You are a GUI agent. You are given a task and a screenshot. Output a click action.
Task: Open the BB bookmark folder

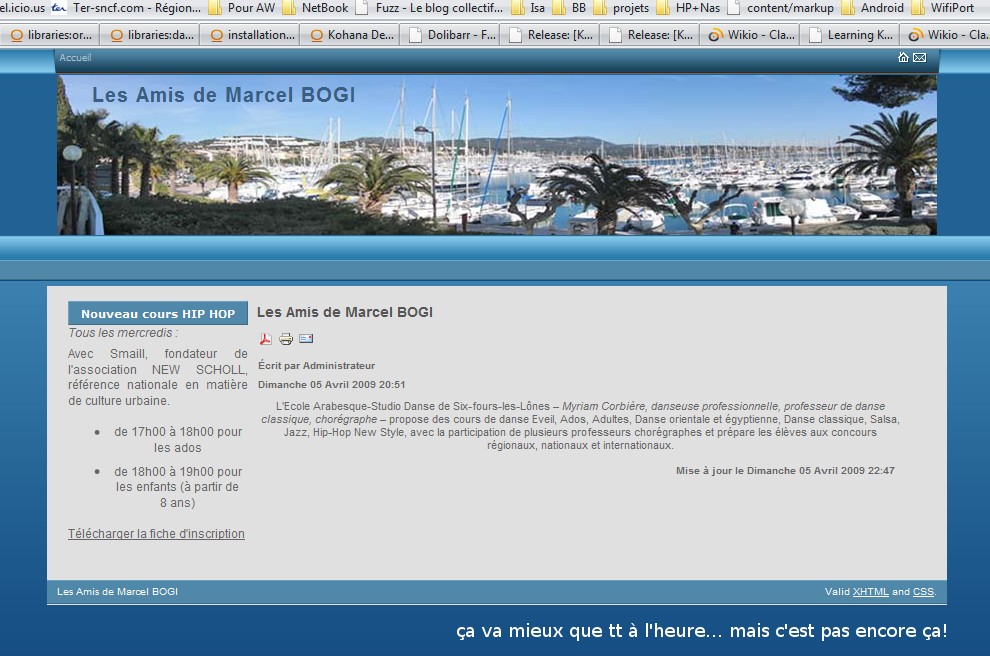tap(570, 8)
